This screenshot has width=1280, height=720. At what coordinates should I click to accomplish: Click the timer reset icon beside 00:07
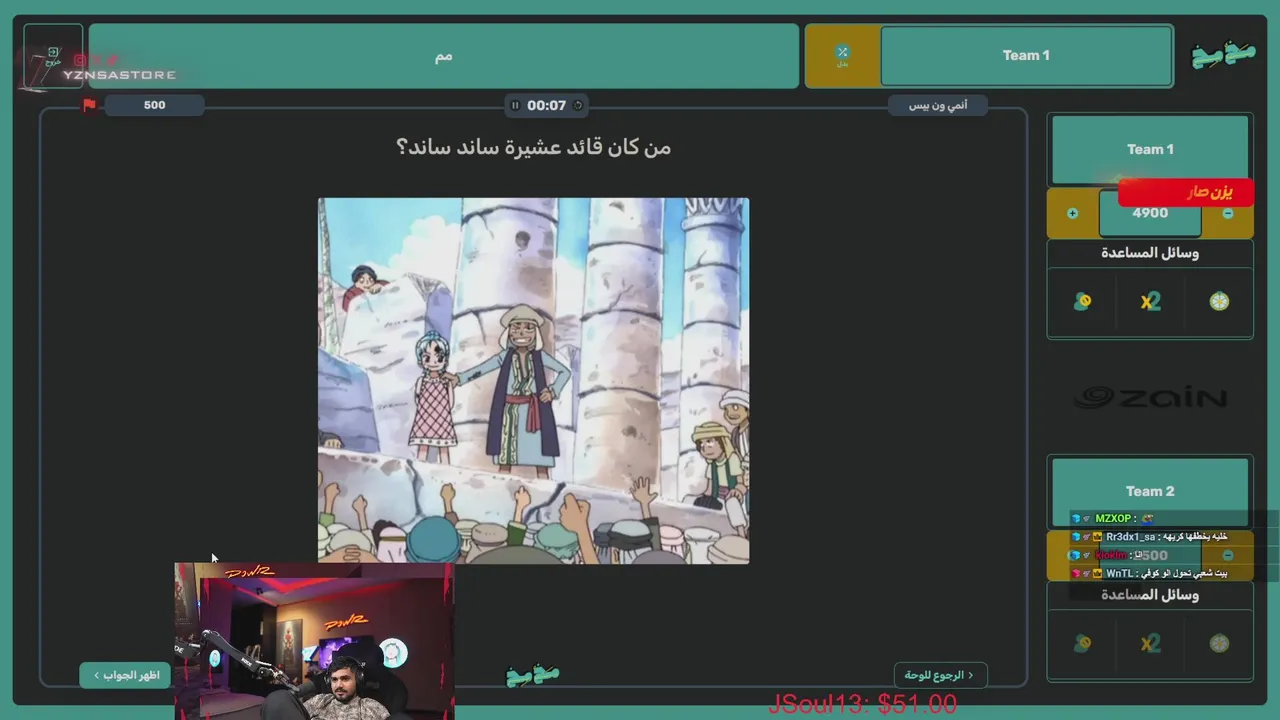tap(578, 105)
